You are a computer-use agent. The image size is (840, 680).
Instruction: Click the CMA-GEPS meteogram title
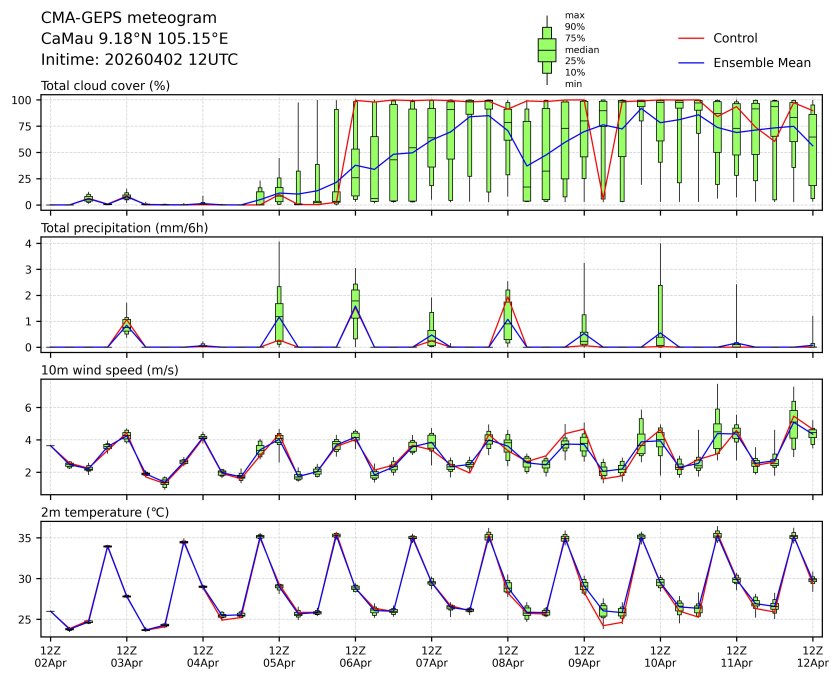pyautogui.click(x=113, y=19)
